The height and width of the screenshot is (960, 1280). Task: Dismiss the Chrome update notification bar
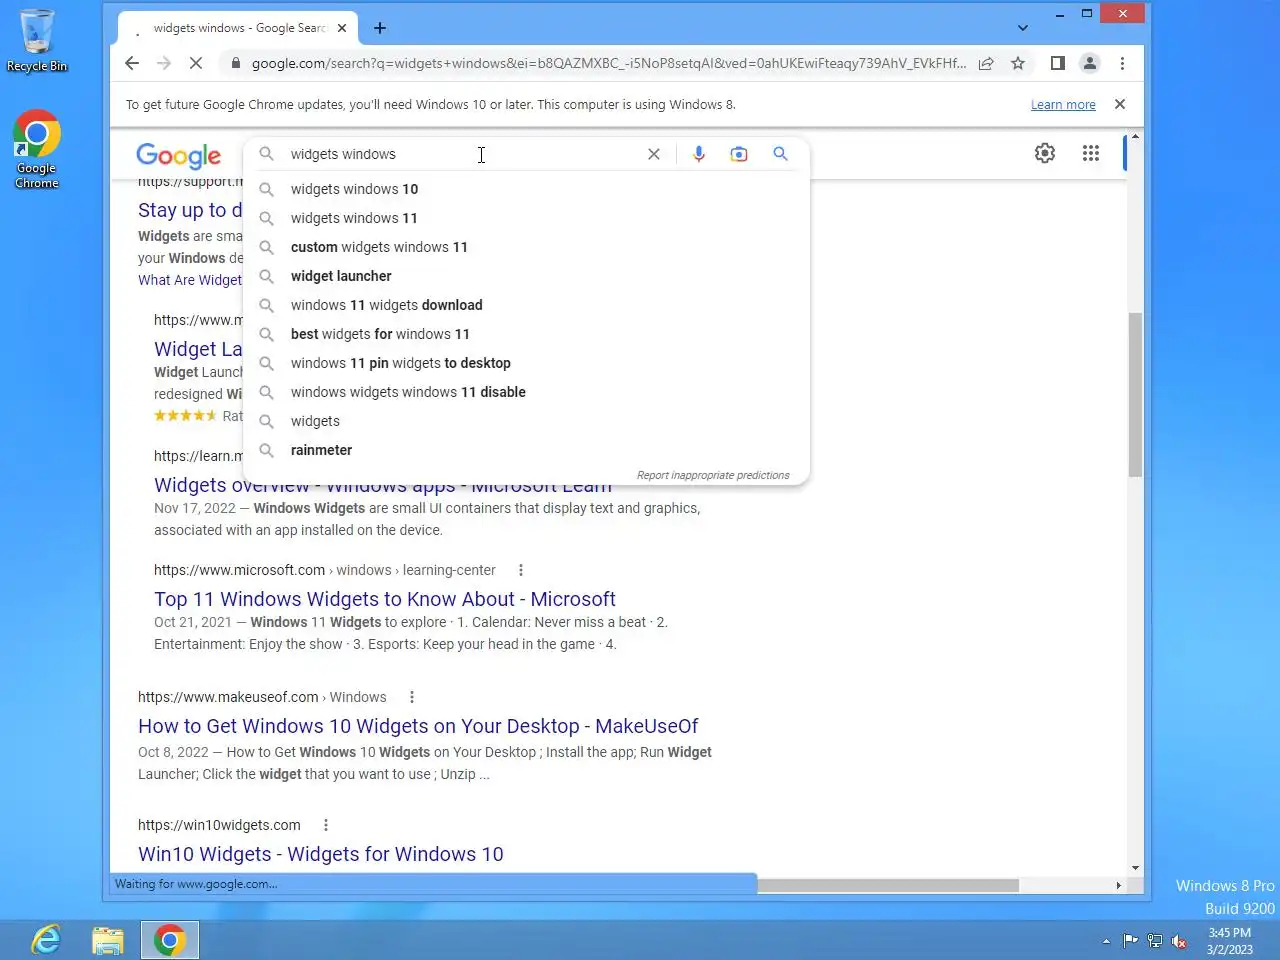click(1120, 104)
